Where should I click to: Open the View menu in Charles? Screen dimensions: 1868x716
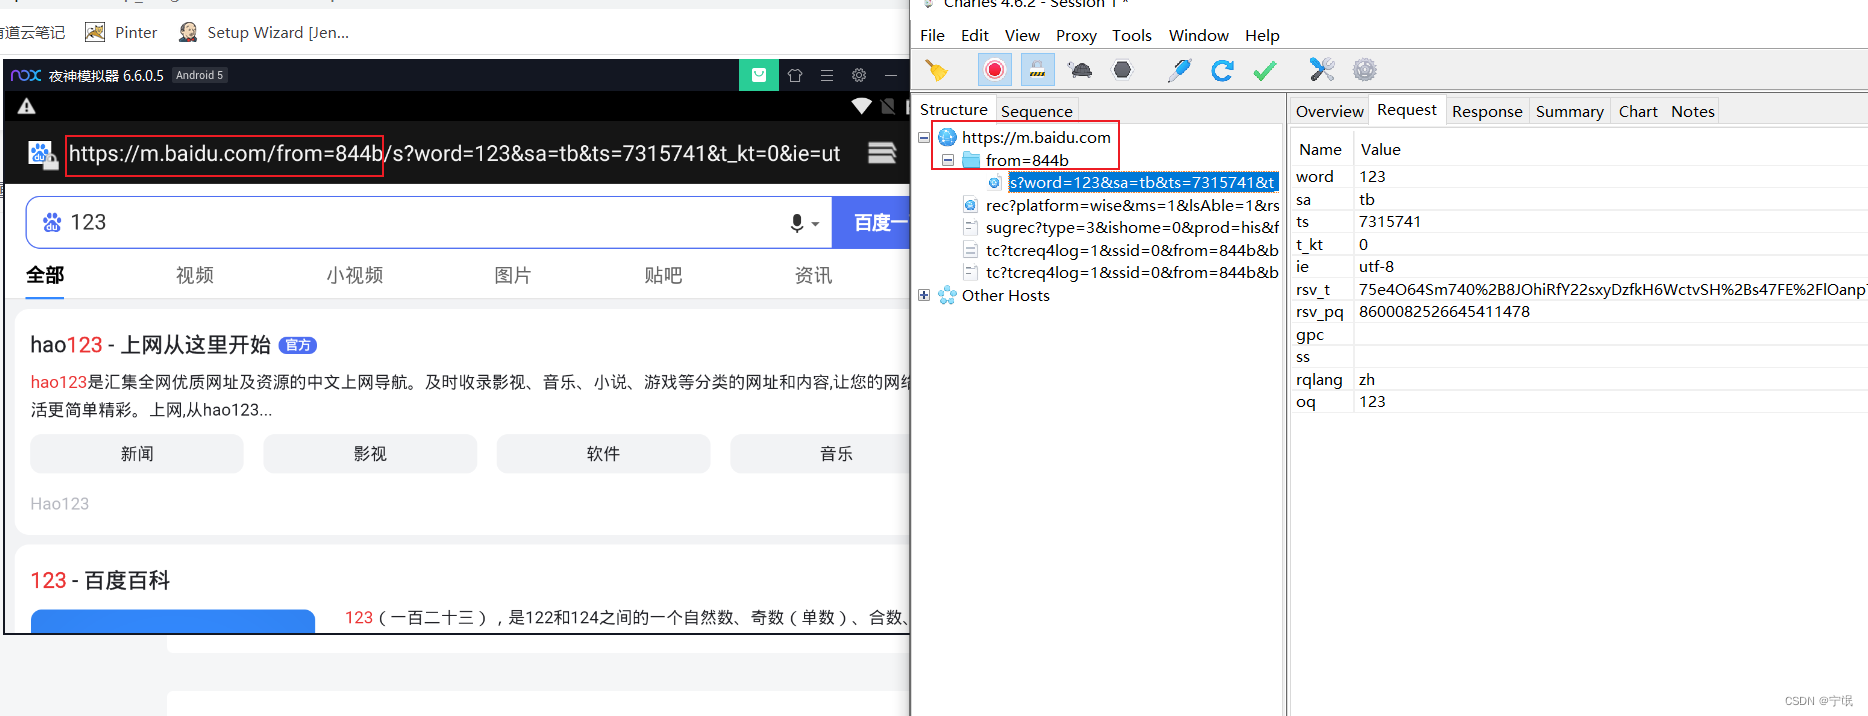pyautogui.click(x=1022, y=35)
